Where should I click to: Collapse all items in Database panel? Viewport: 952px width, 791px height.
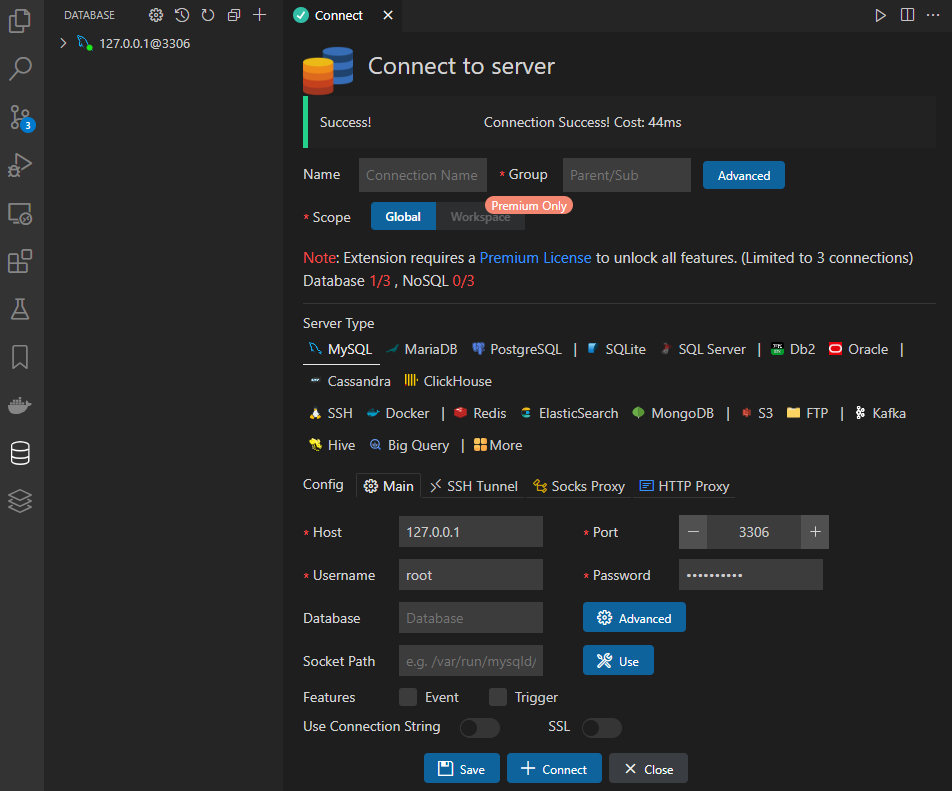coord(234,15)
